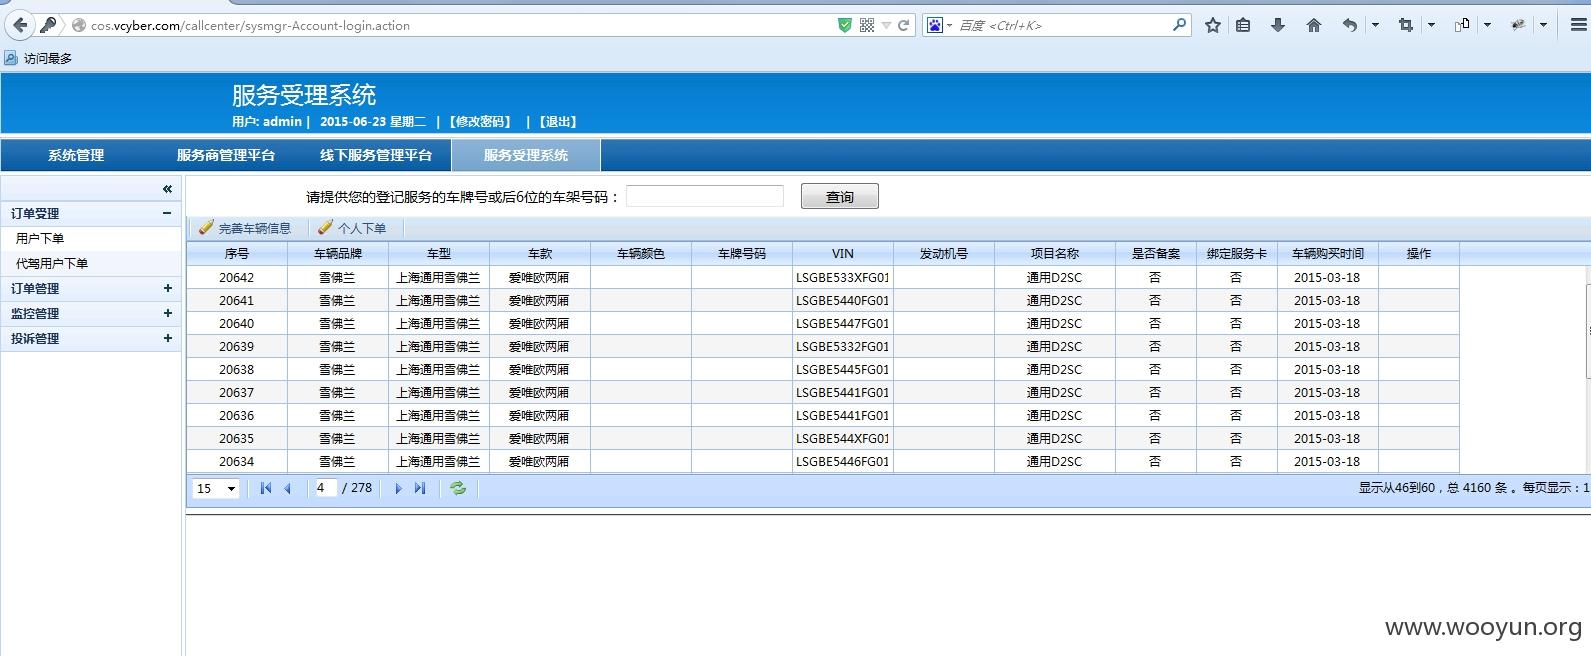Click the VIN column header
The height and width of the screenshot is (656, 1591).
[x=843, y=254]
